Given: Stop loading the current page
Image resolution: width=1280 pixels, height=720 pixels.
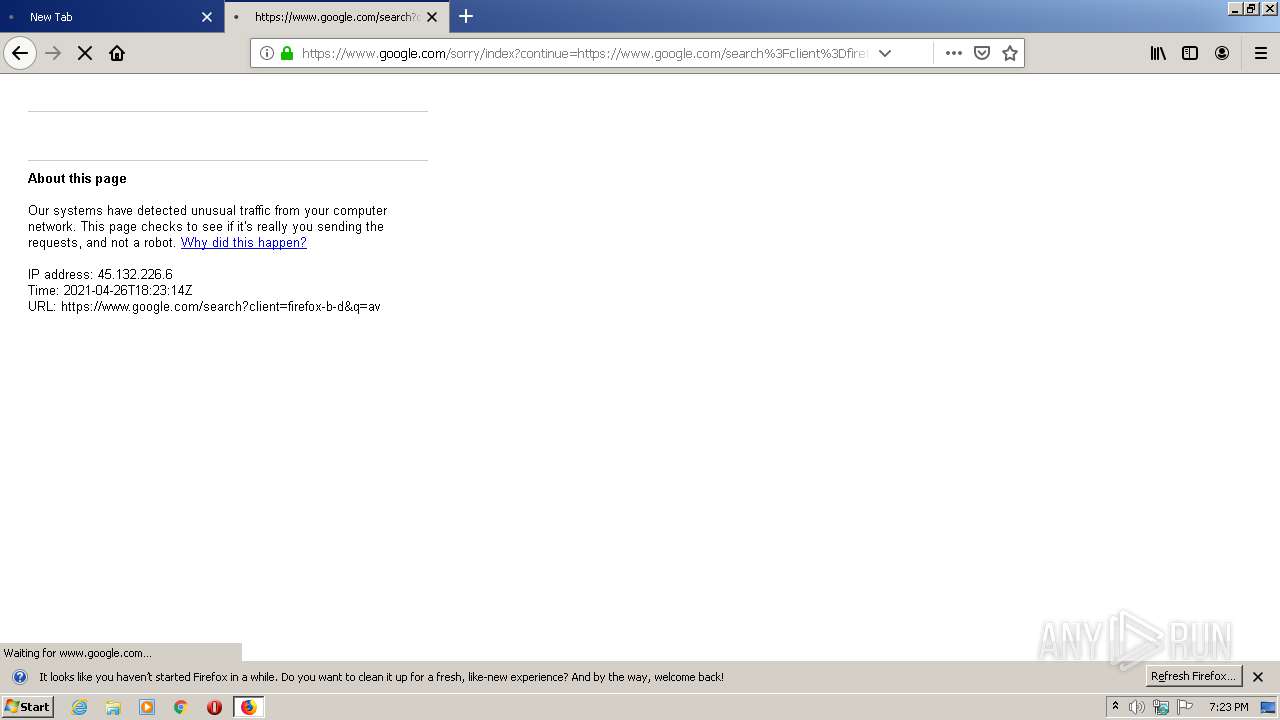Looking at the screenshot, I should [85, 53].
